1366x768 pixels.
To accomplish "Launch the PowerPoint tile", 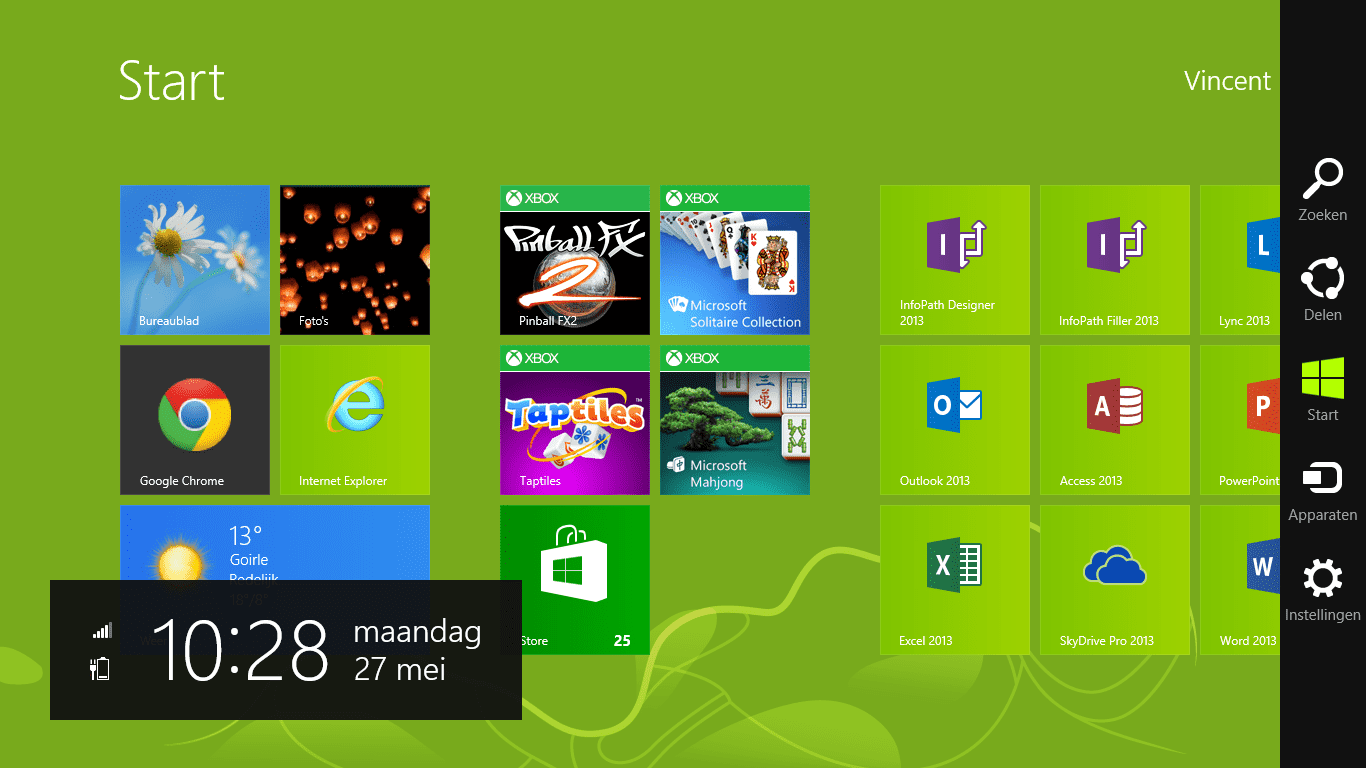I will [x=1240, y=420].
